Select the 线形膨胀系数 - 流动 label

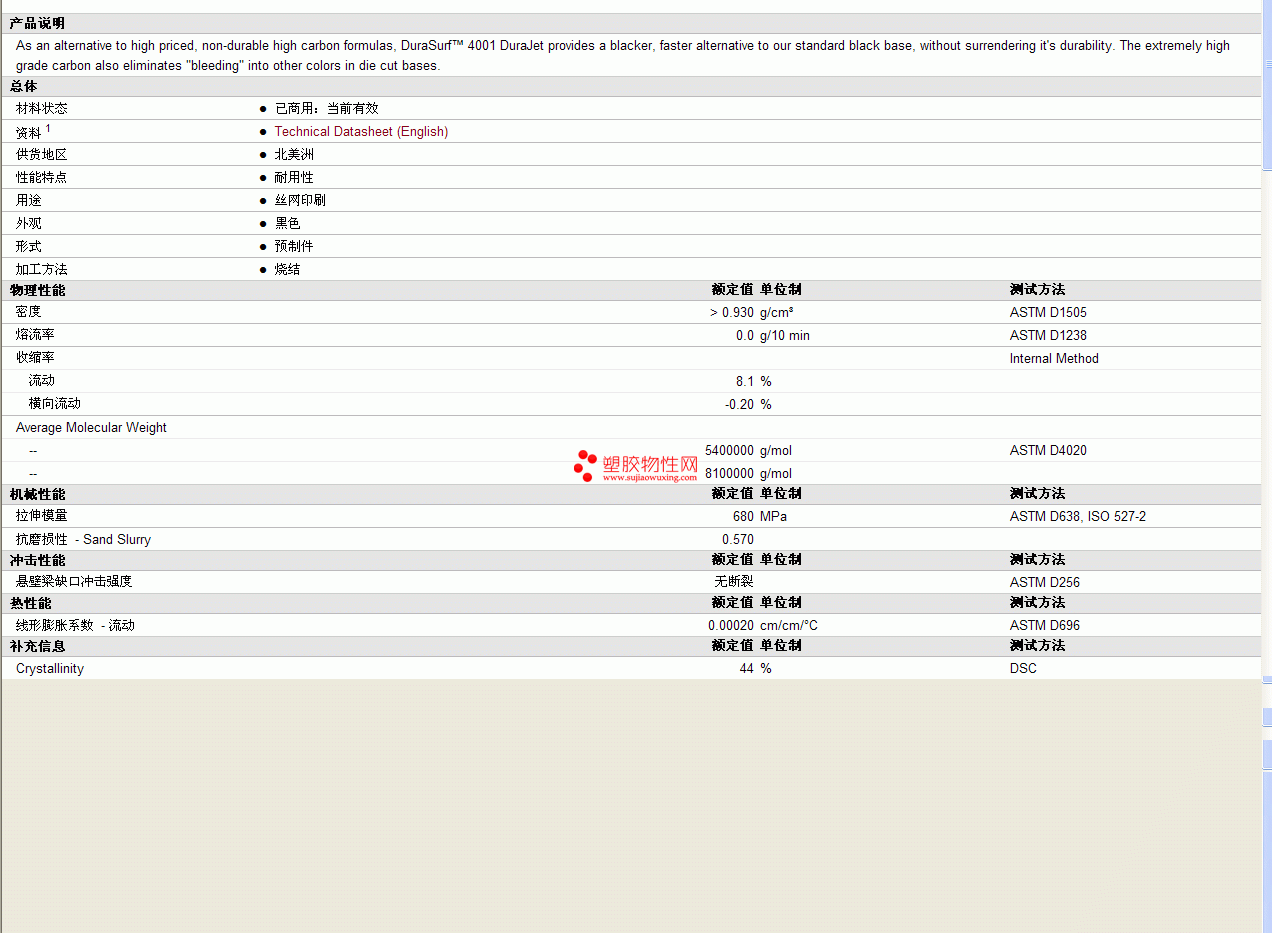pos(75,625)
